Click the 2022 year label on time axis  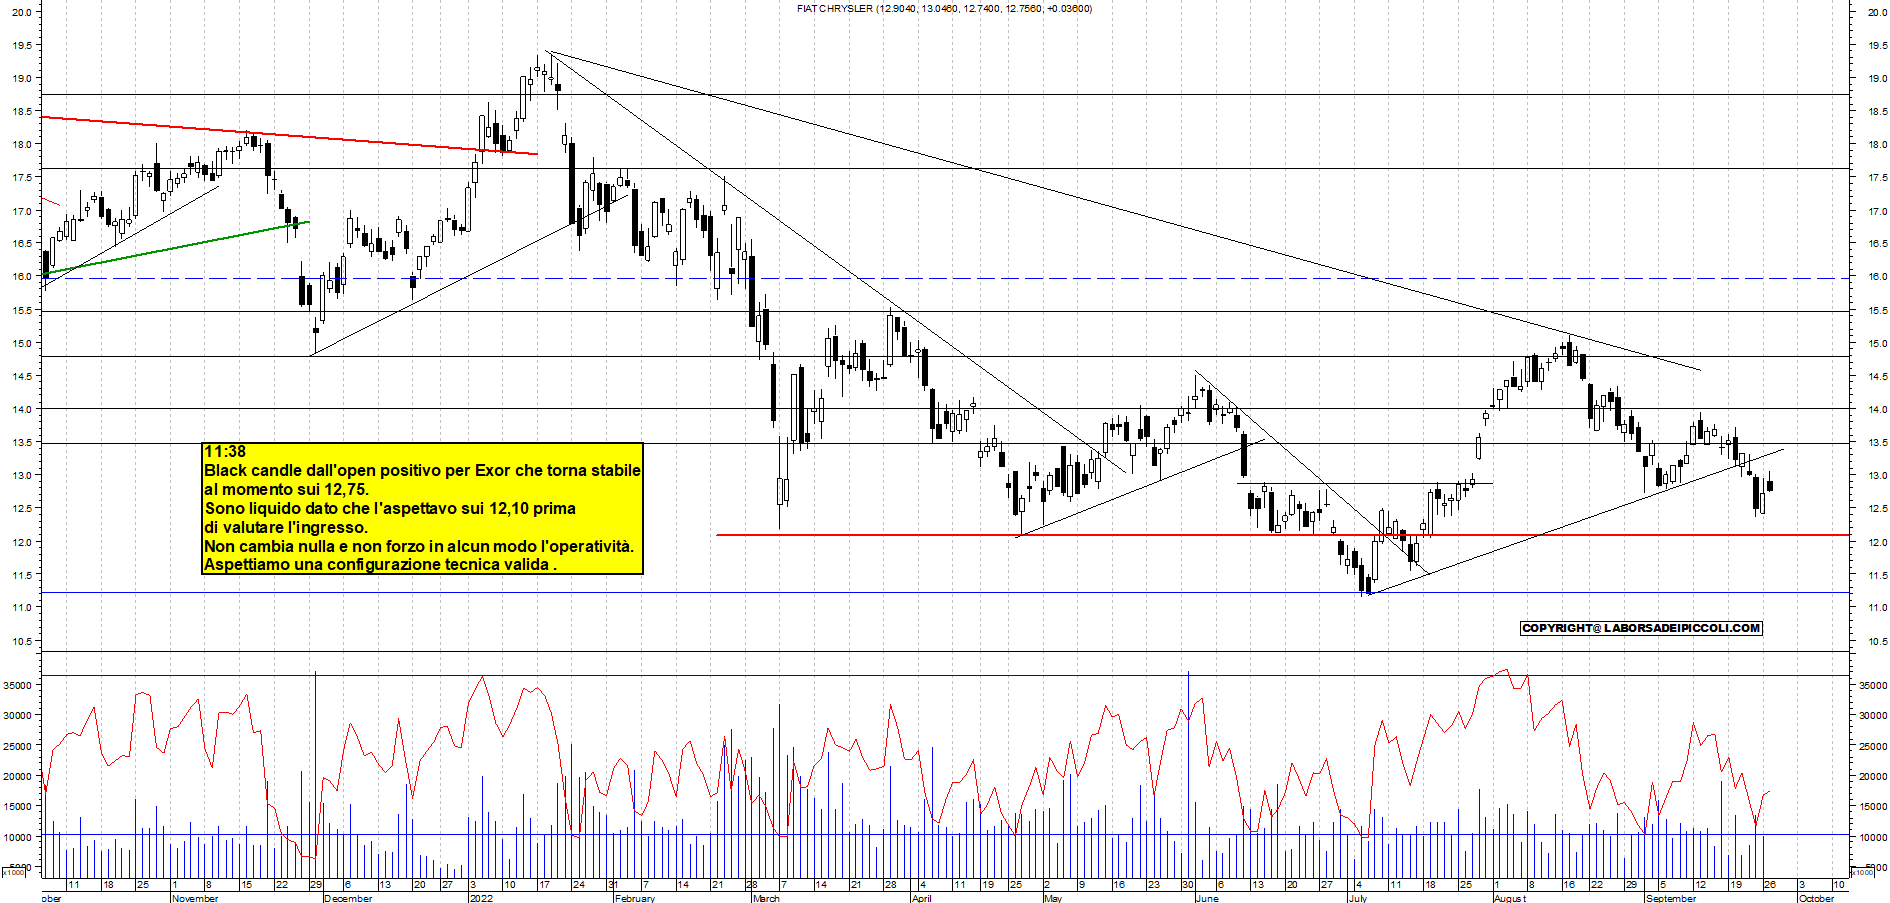481,898
